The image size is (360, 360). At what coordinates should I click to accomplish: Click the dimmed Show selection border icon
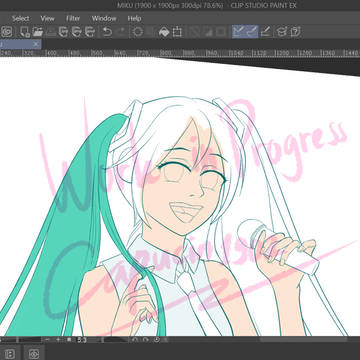click(220, 32)
